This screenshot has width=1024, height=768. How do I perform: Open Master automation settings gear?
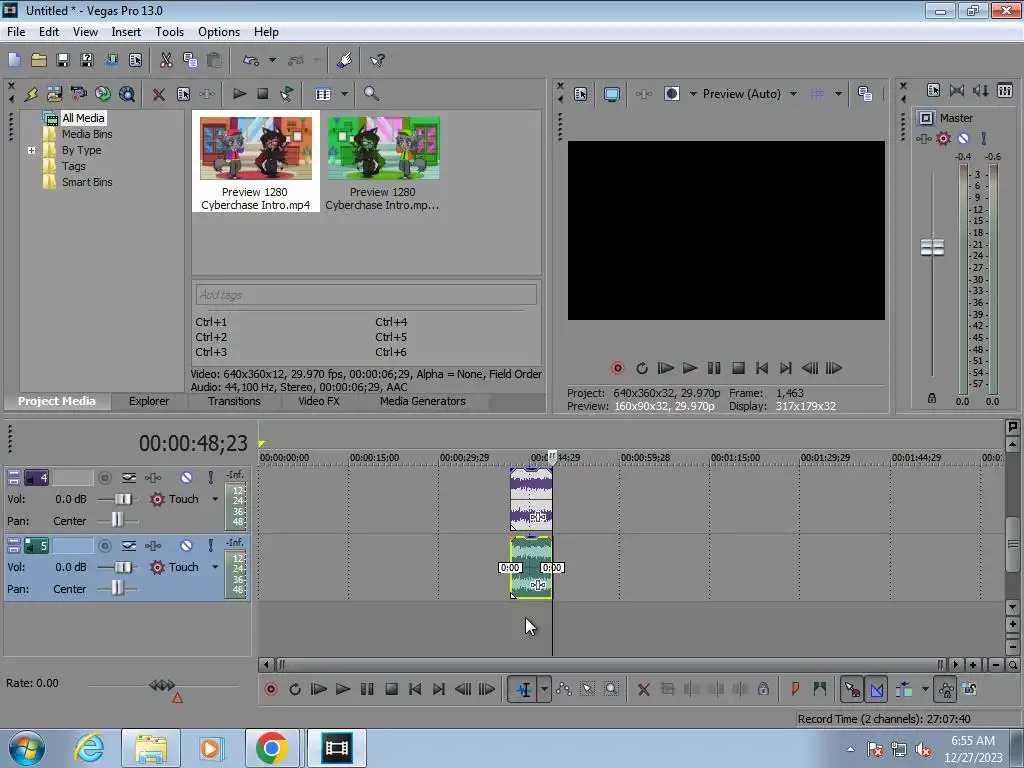tap(943, 138)
